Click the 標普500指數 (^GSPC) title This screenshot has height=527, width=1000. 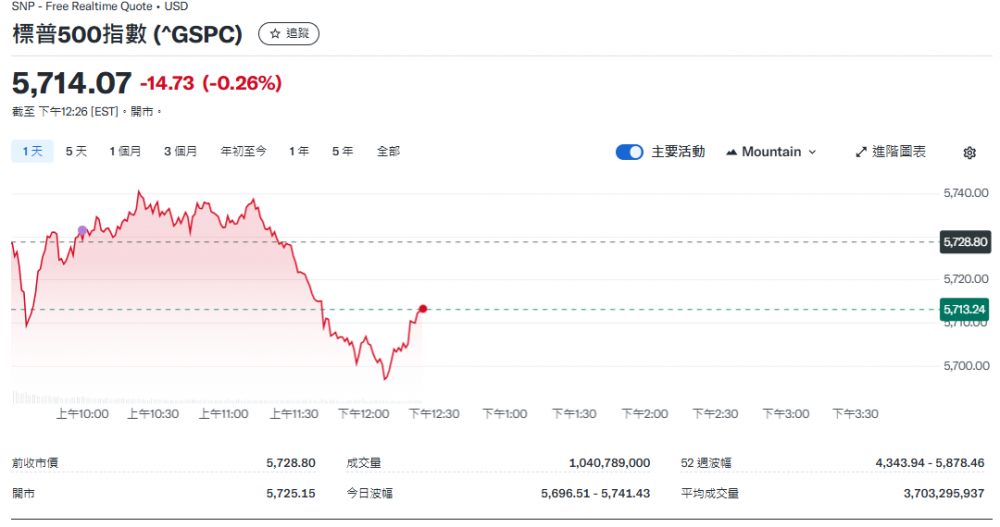point(127,34)
